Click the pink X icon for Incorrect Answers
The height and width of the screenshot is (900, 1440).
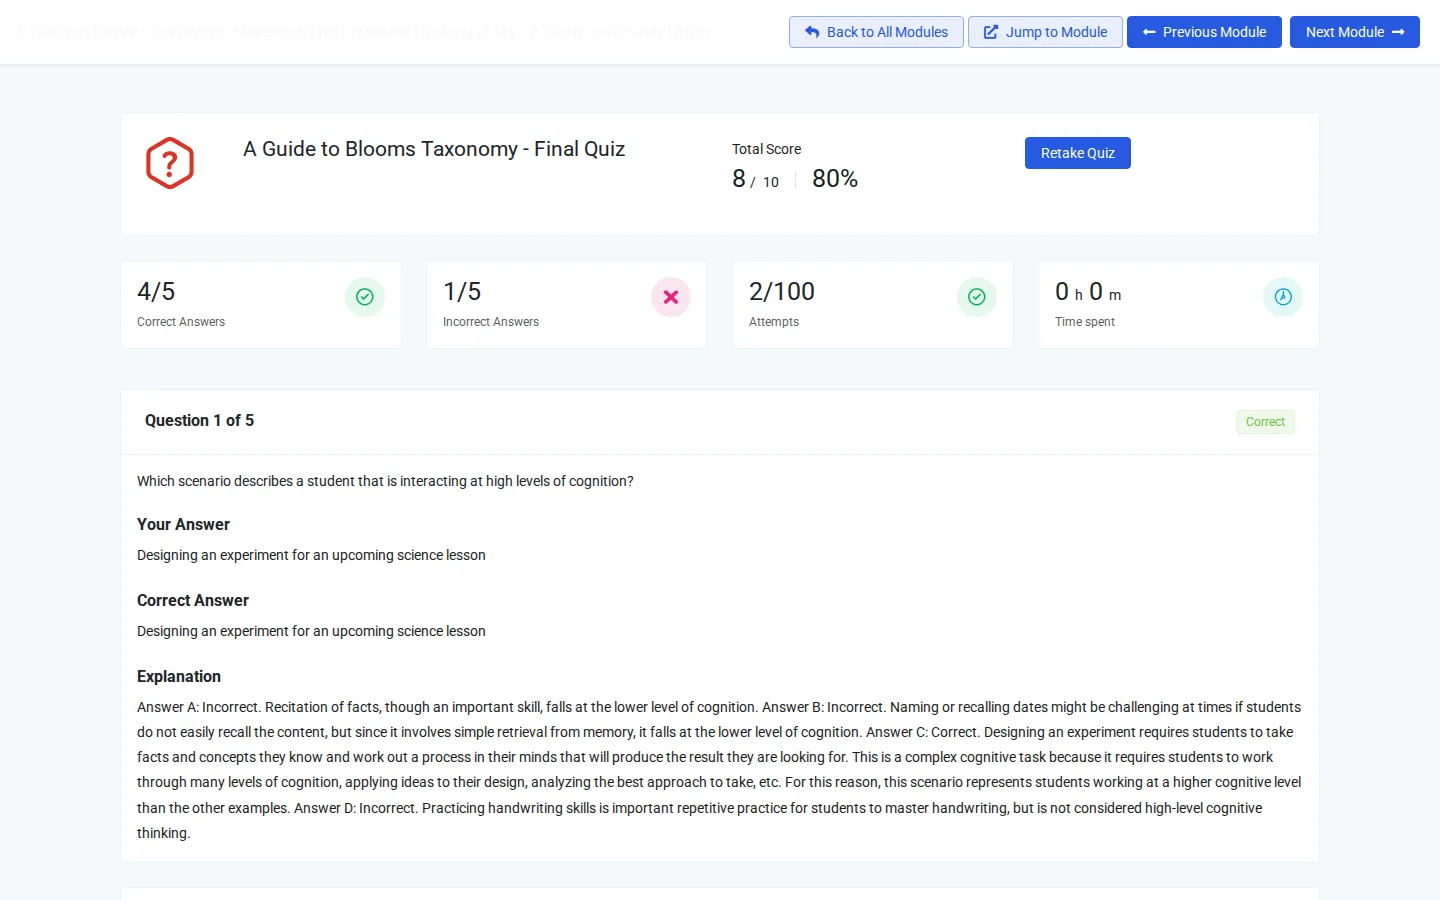click(x=671, y=297)
